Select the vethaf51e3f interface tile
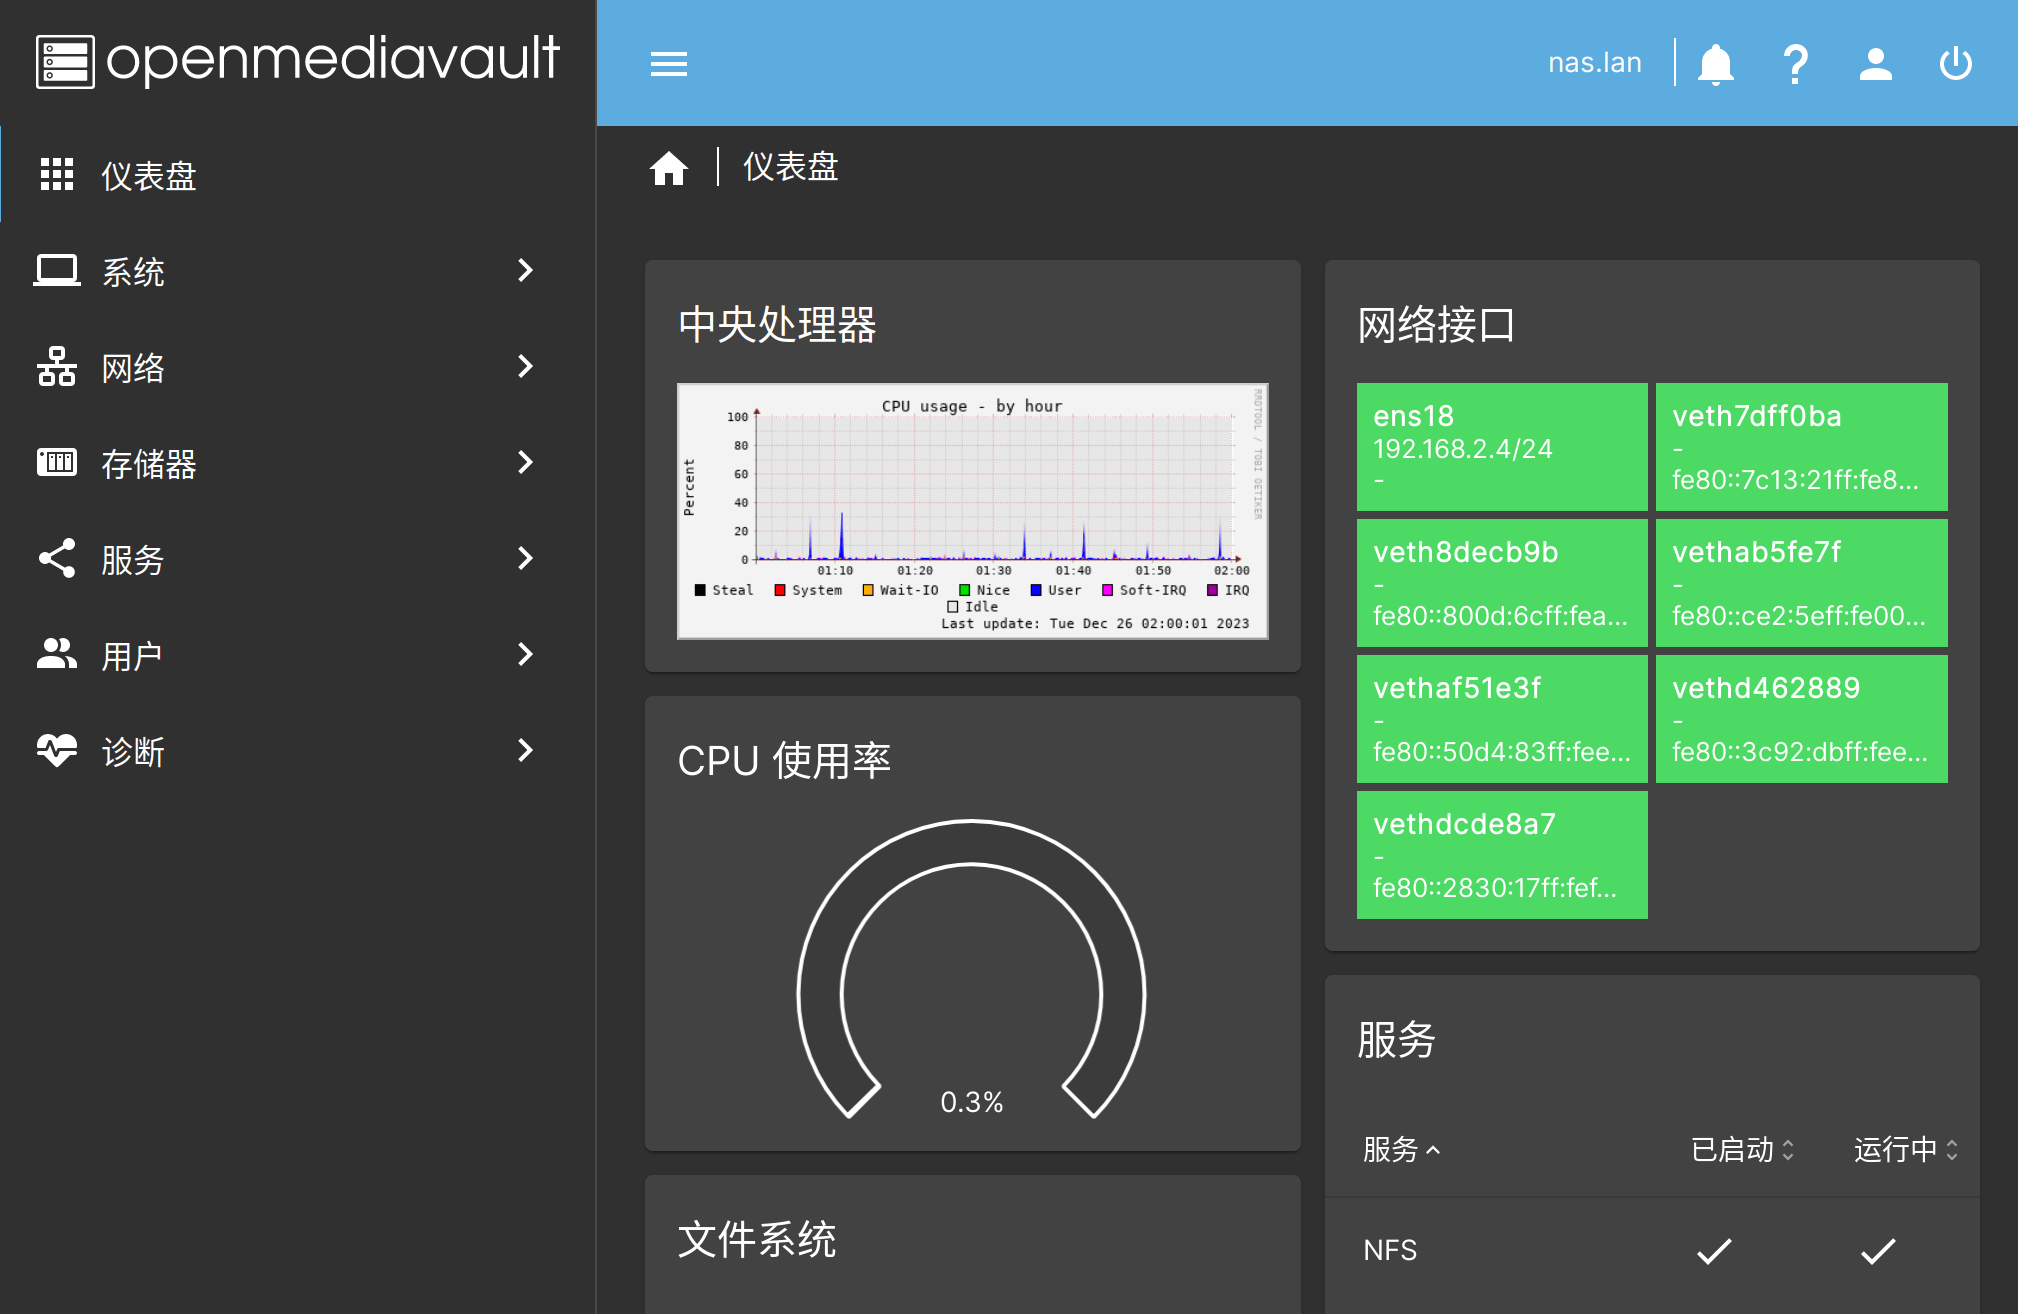 pos(1502,719)
